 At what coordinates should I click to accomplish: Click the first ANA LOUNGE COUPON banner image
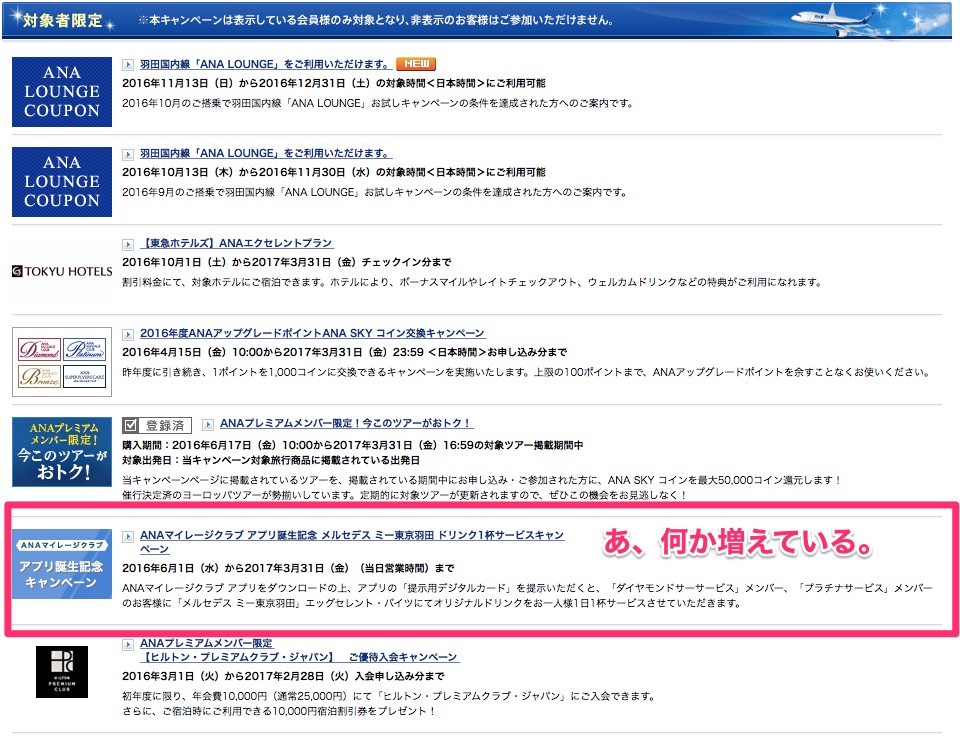click(x=62, y=92)
